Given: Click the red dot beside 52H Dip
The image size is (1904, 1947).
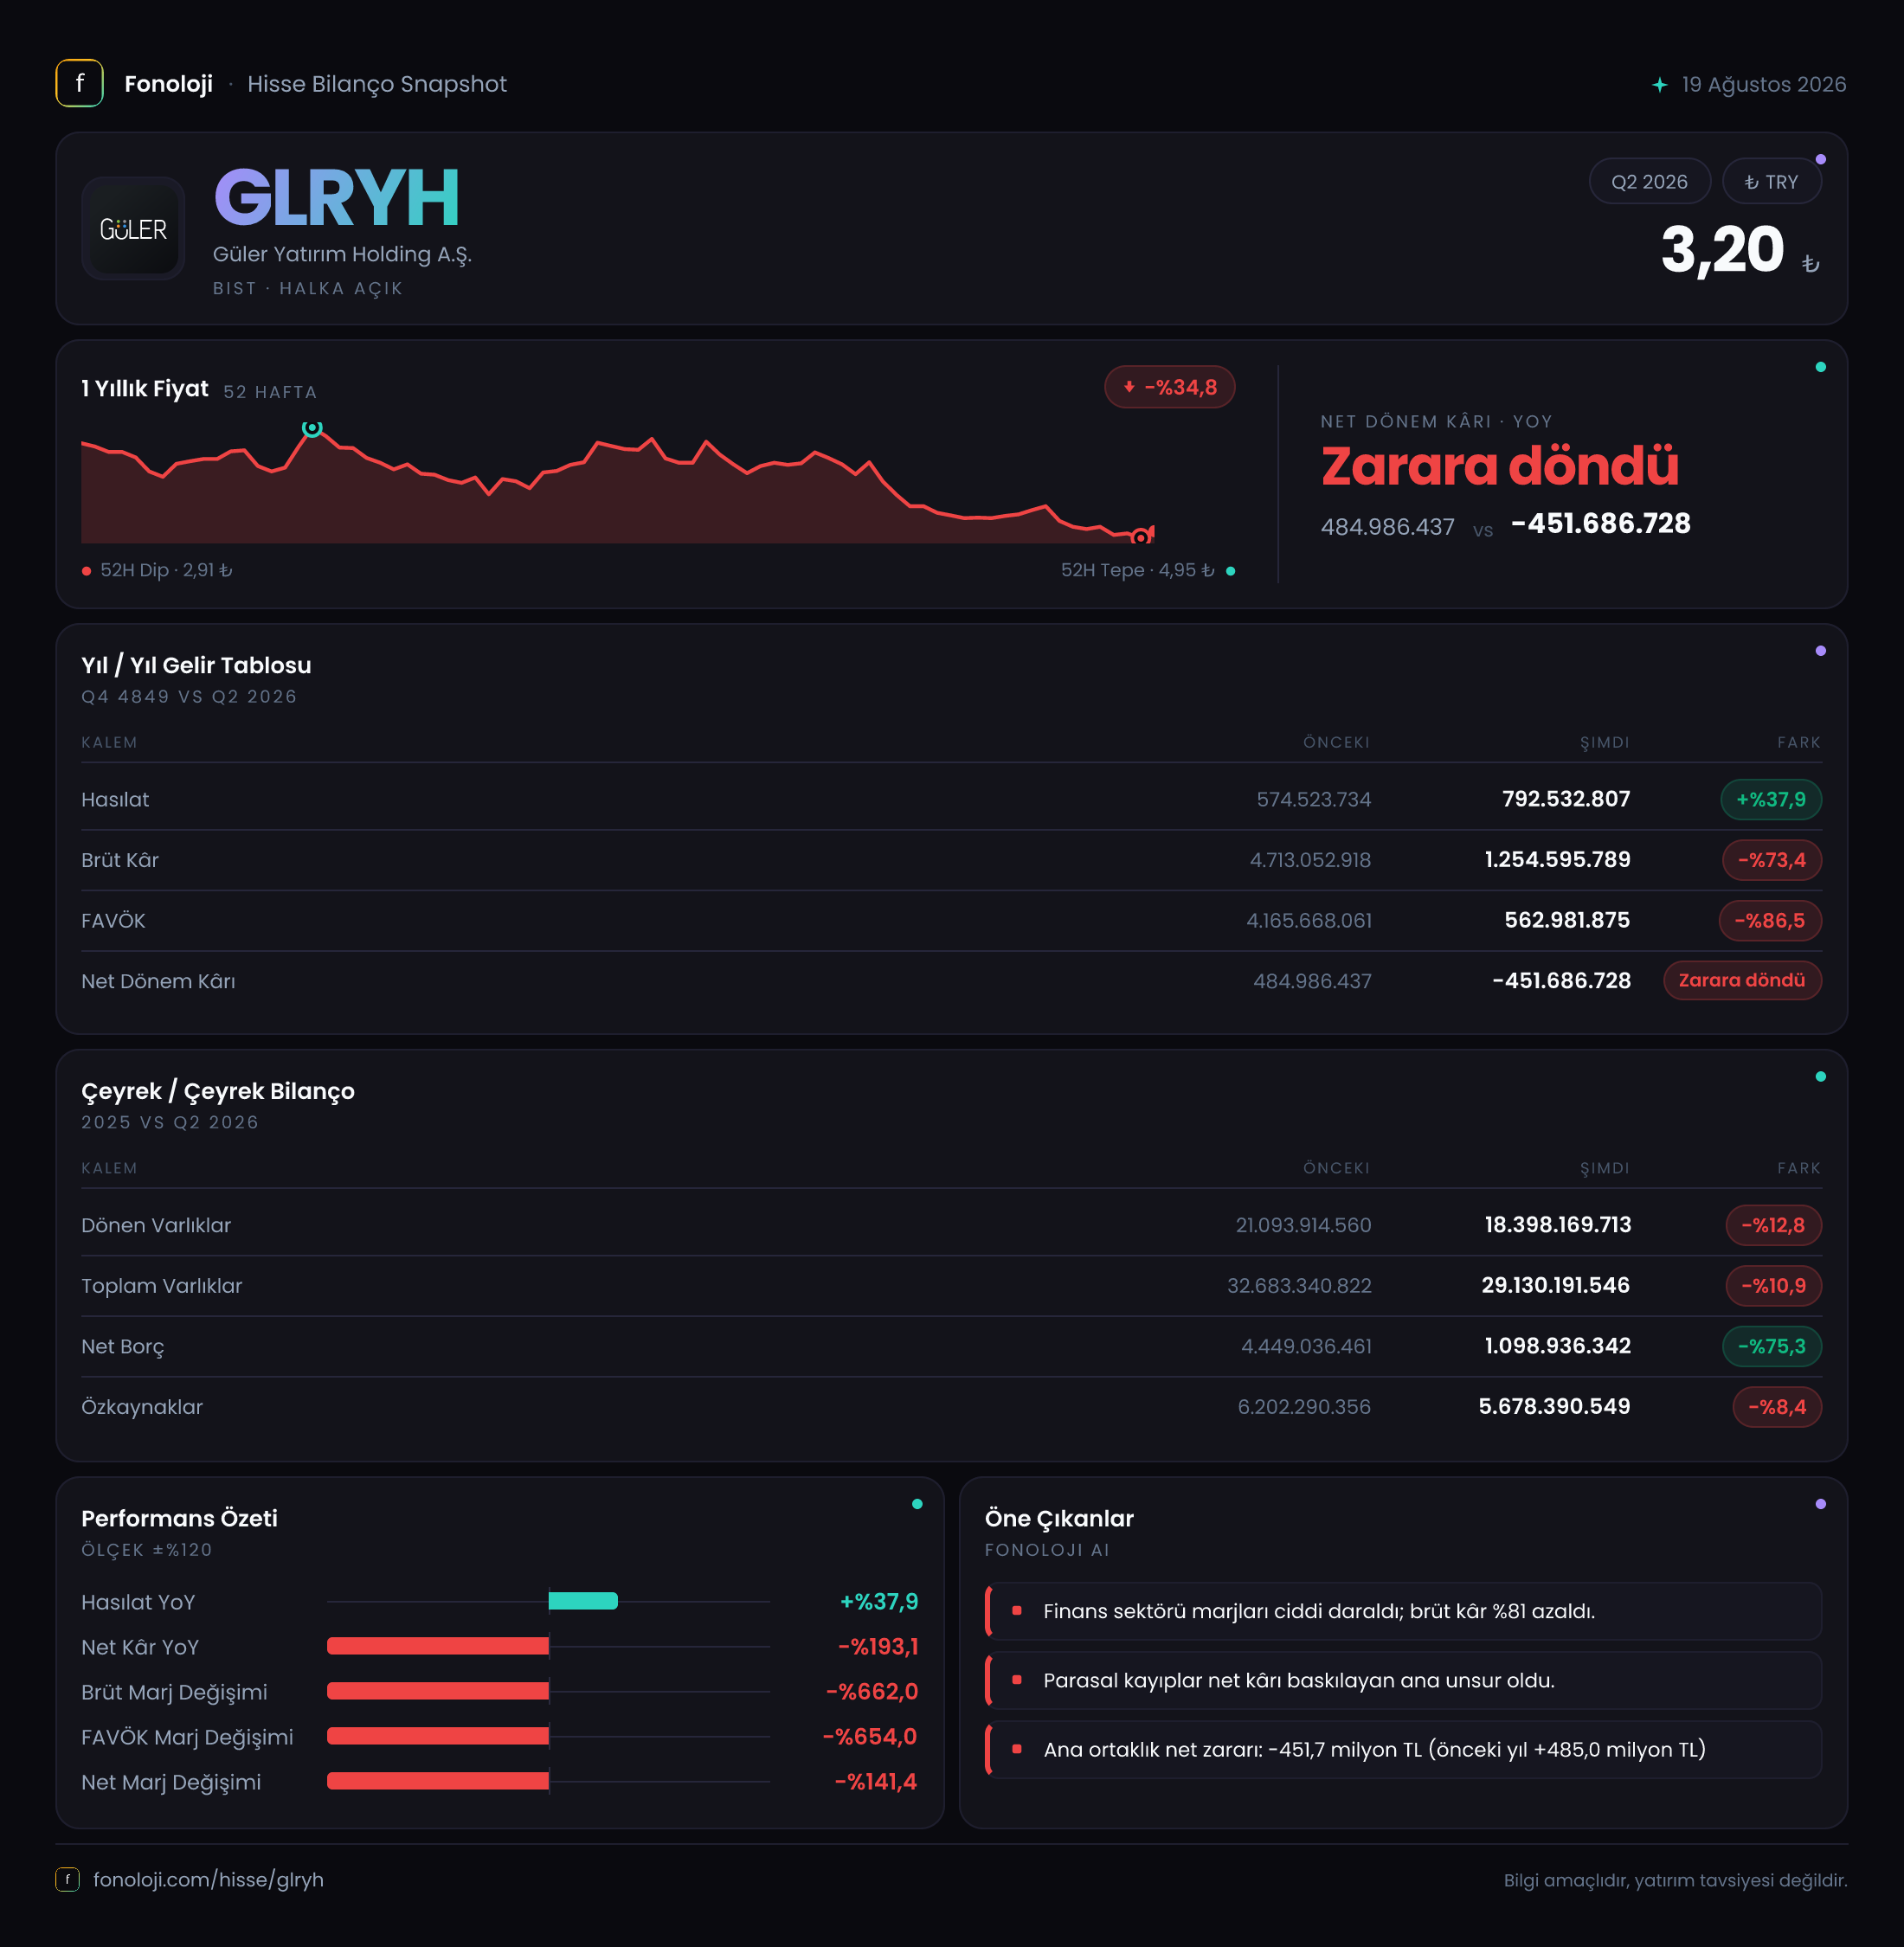Looking at the screenshot, I should click(87, 571).
